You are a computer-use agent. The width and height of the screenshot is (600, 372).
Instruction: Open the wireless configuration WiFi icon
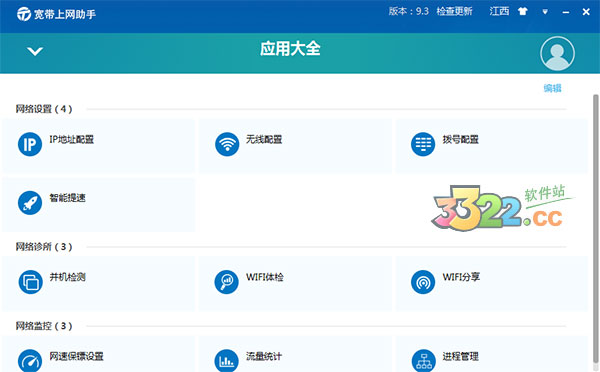(227, 144)
